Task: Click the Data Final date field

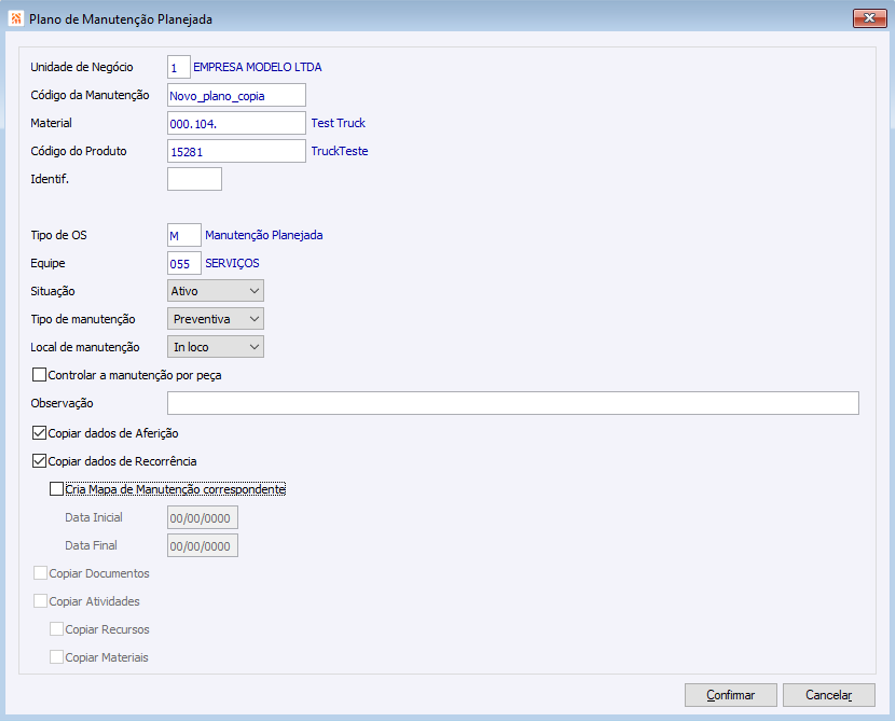Action: pyautogui.click(x=202, y=546)
